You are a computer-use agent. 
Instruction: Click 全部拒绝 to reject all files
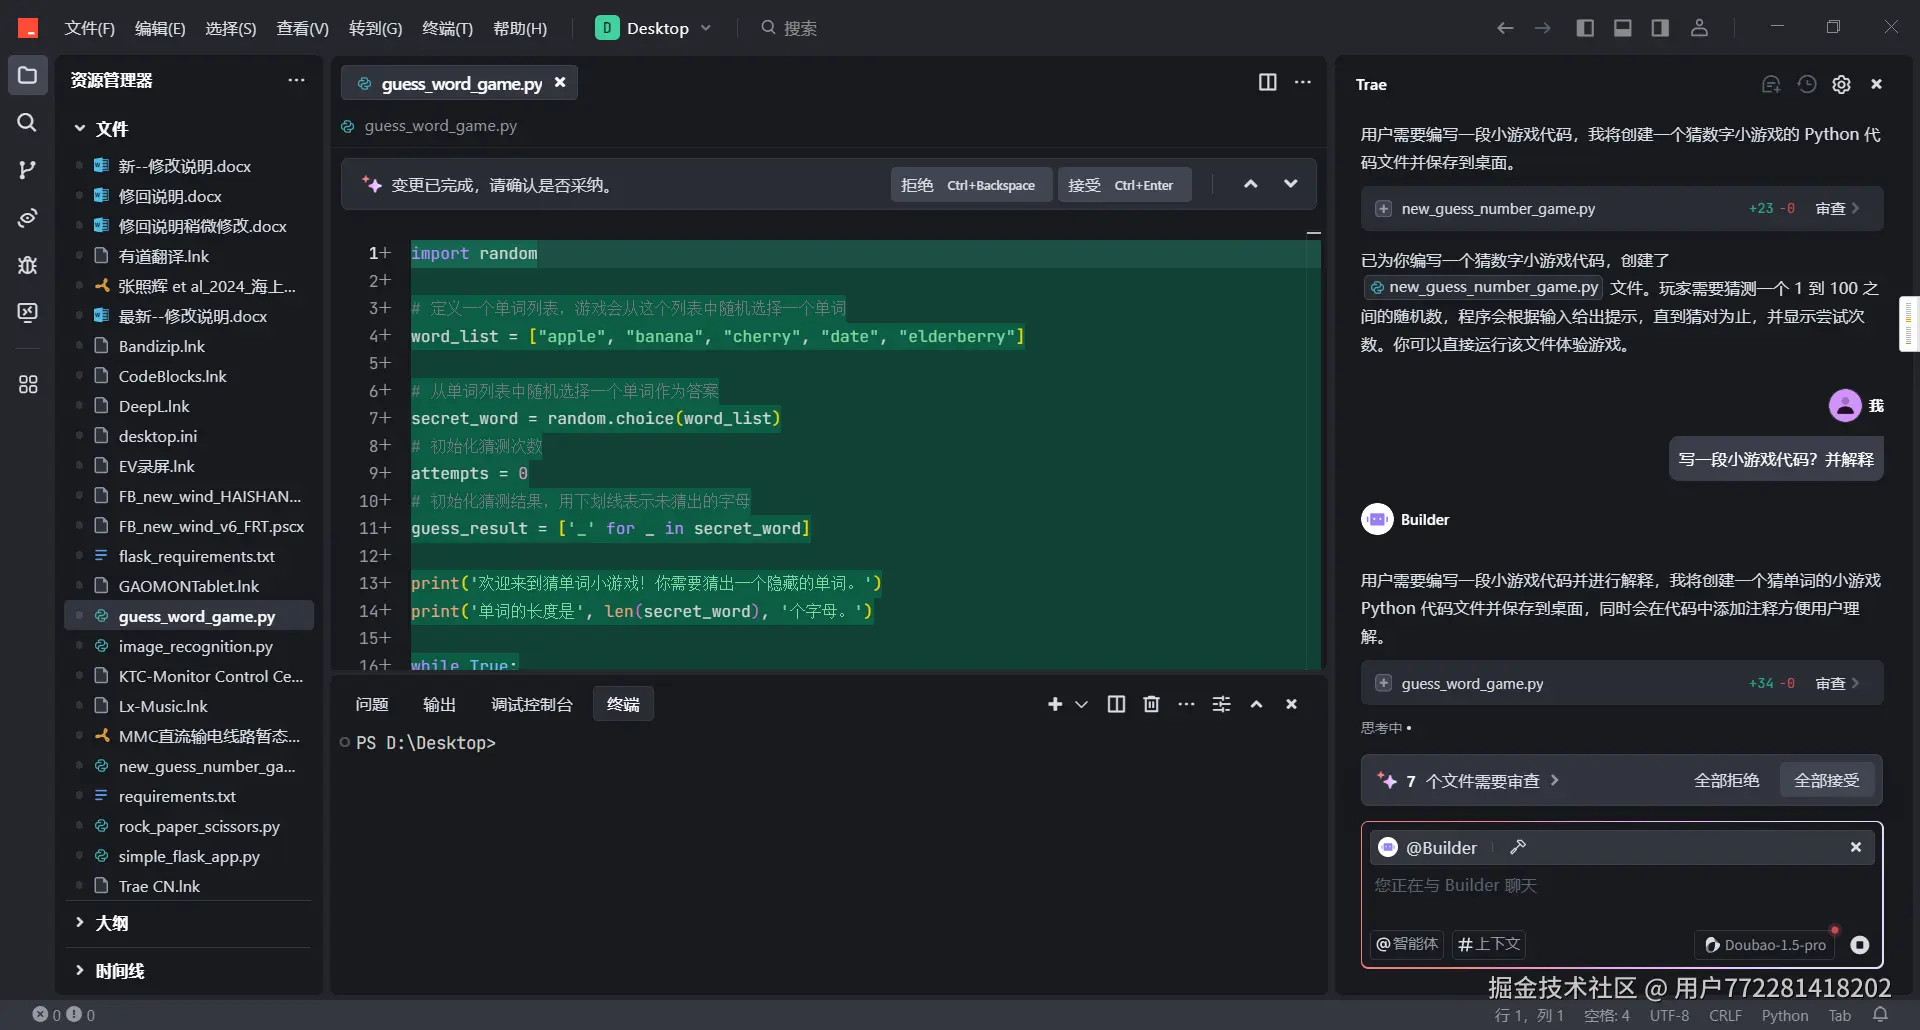[1727, 781]
